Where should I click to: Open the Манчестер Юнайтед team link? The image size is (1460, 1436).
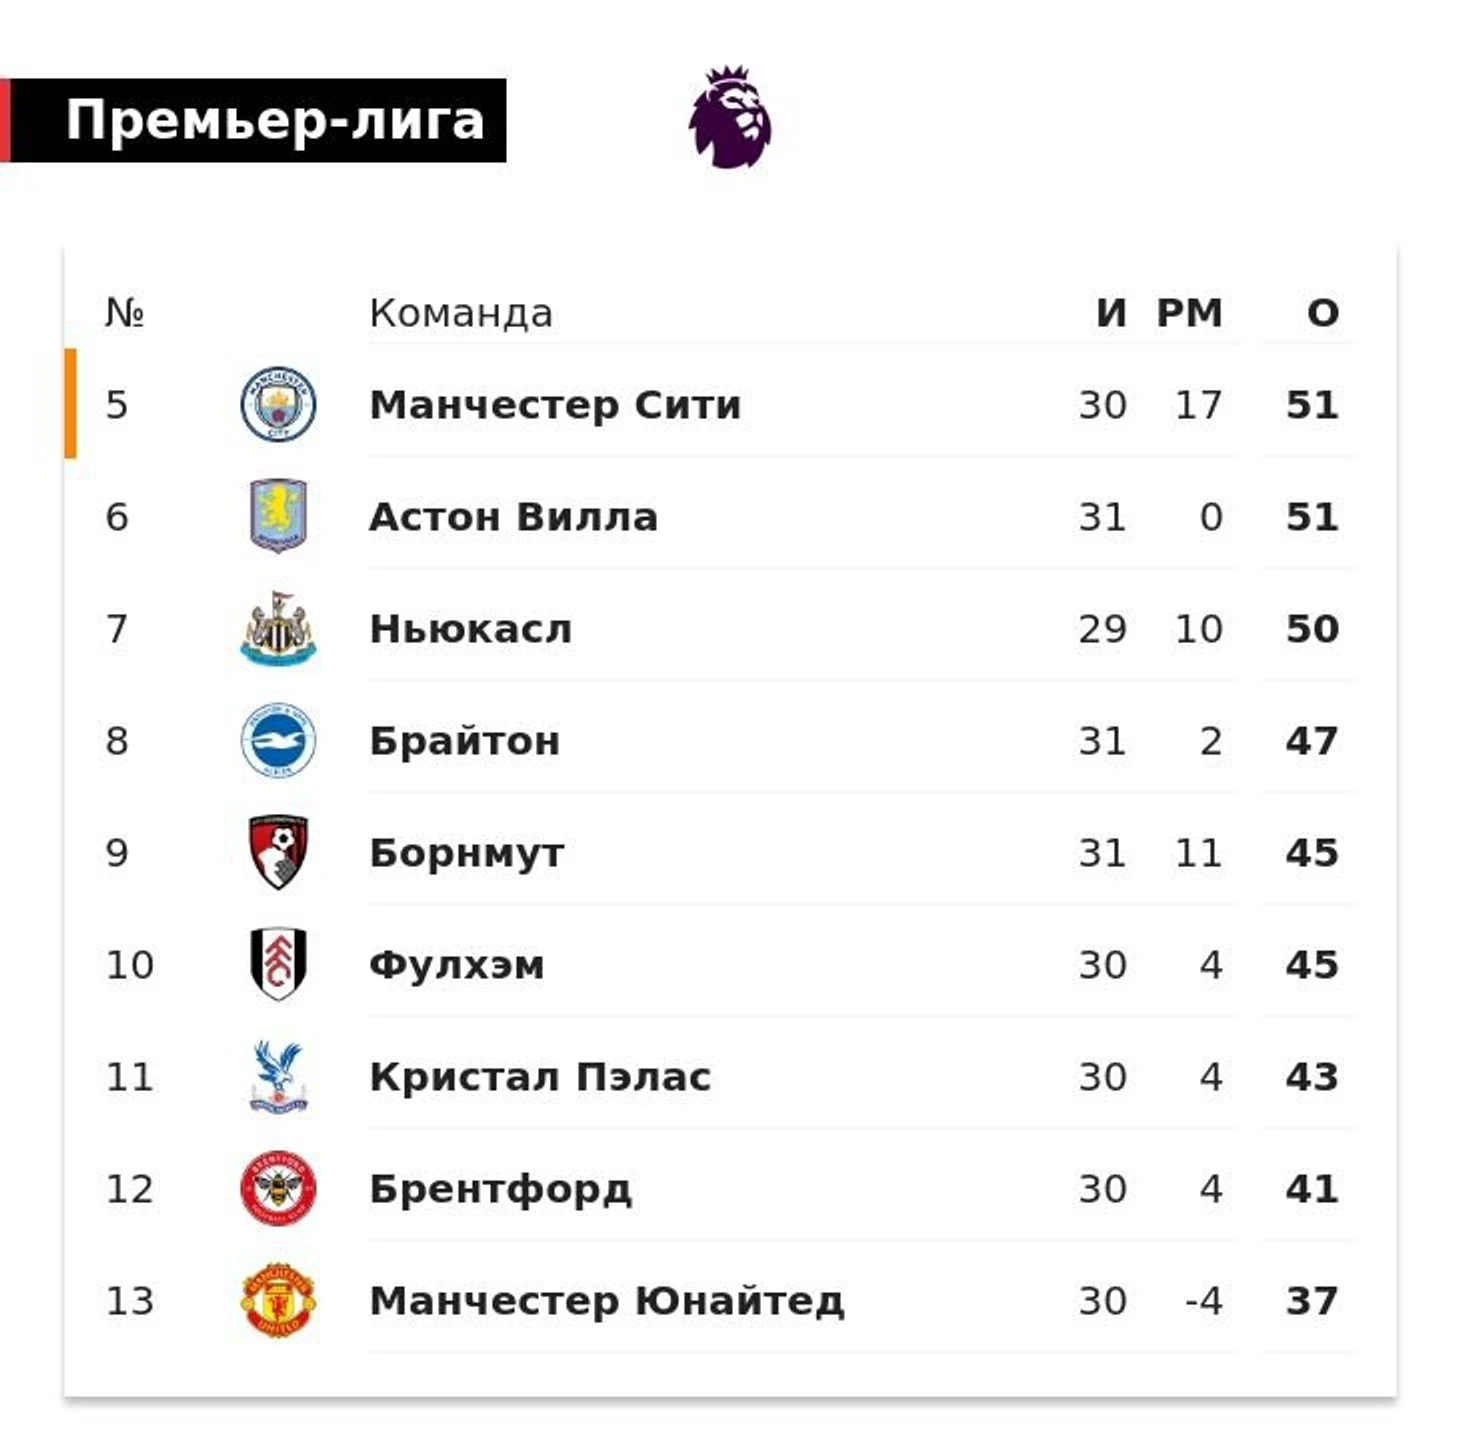606,1300
